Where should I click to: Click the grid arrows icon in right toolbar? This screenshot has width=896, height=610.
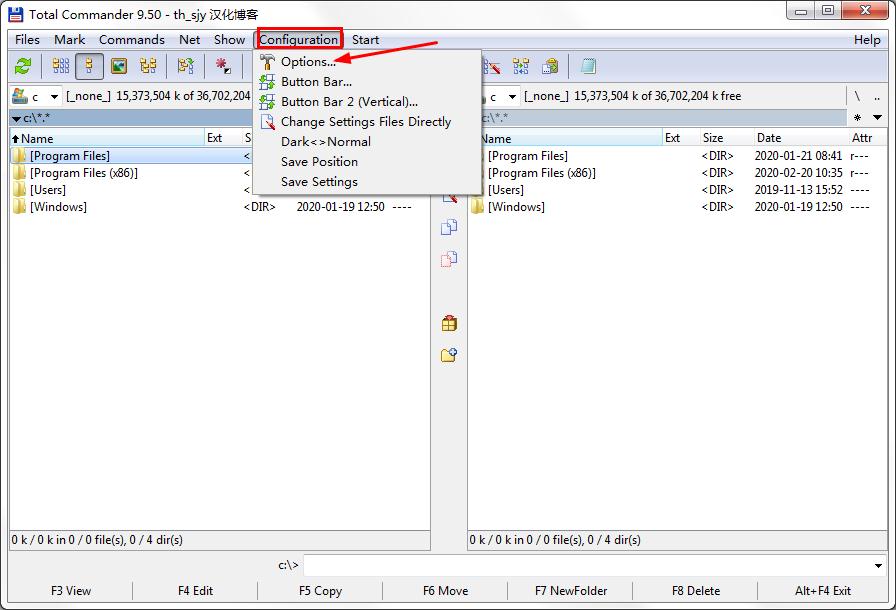pos(521,66)
